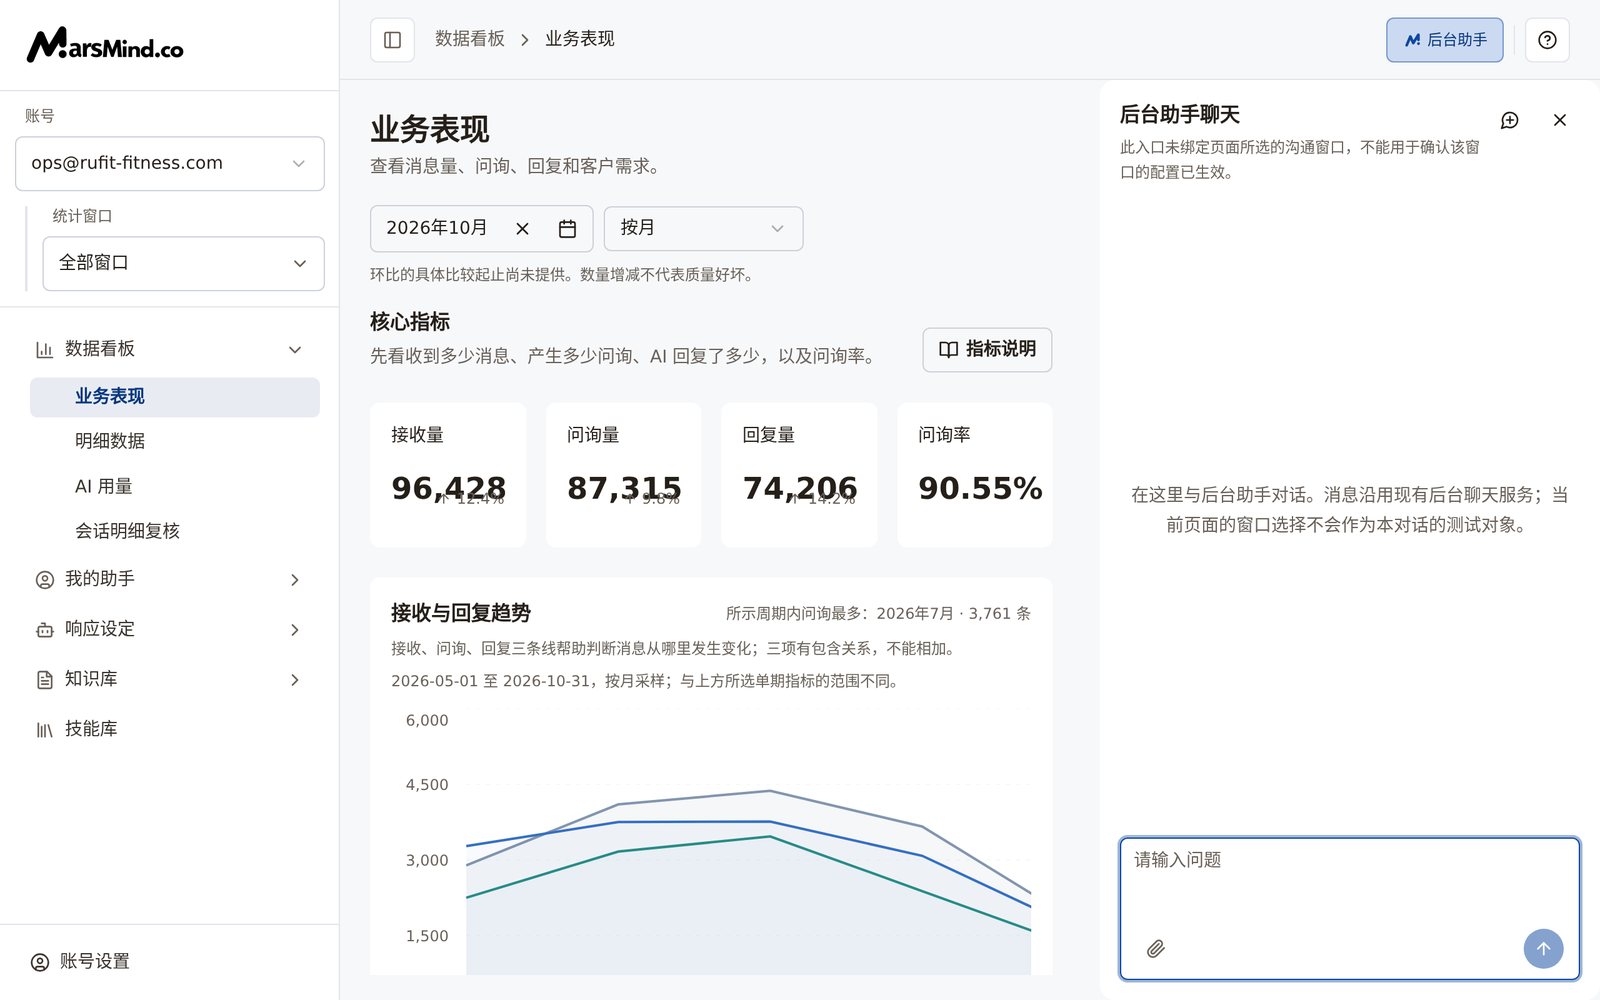Start a new chat with plus-bubble icon
Image resolution: width=1600 pixels, height=1000 pixels.
pyautogui.click(x=1510, y=120)
